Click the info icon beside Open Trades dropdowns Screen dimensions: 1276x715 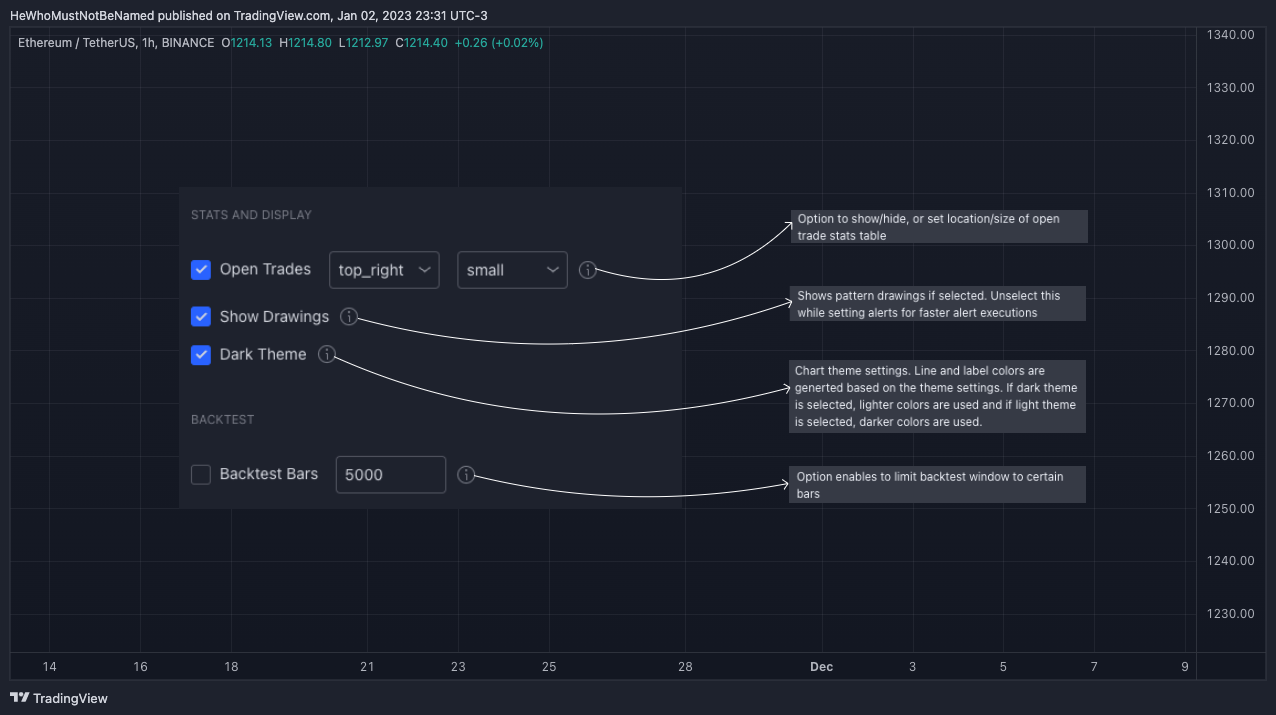coord(588,270)
